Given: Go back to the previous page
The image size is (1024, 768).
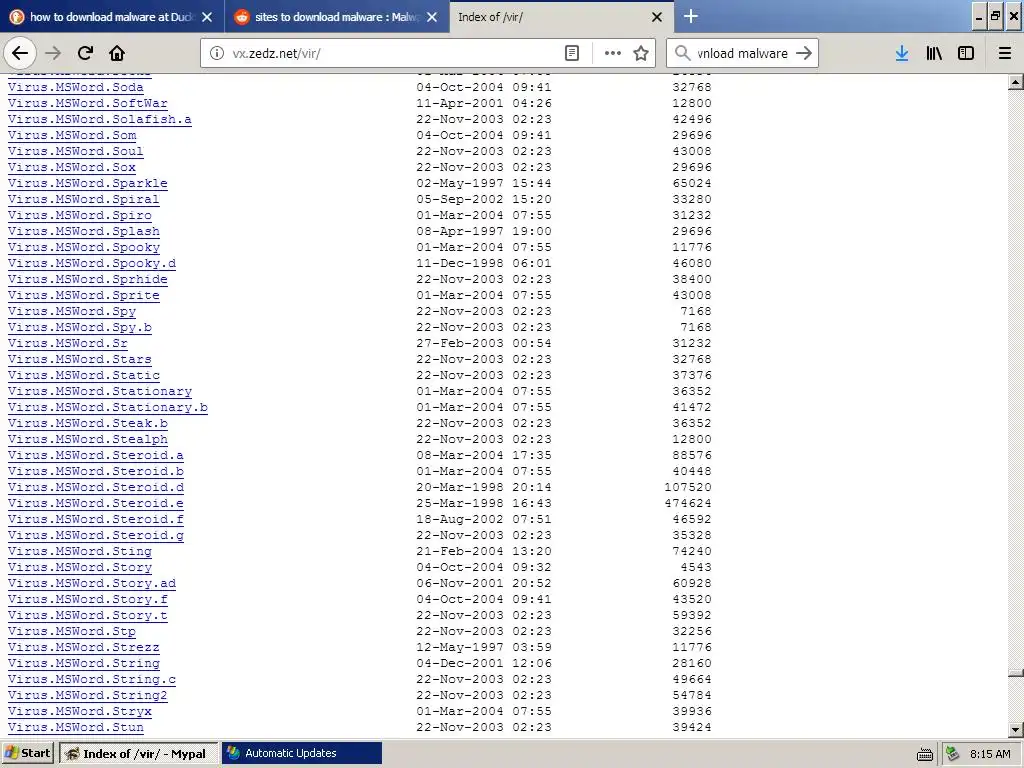Looking at the screenshot, I should [20, 53].
